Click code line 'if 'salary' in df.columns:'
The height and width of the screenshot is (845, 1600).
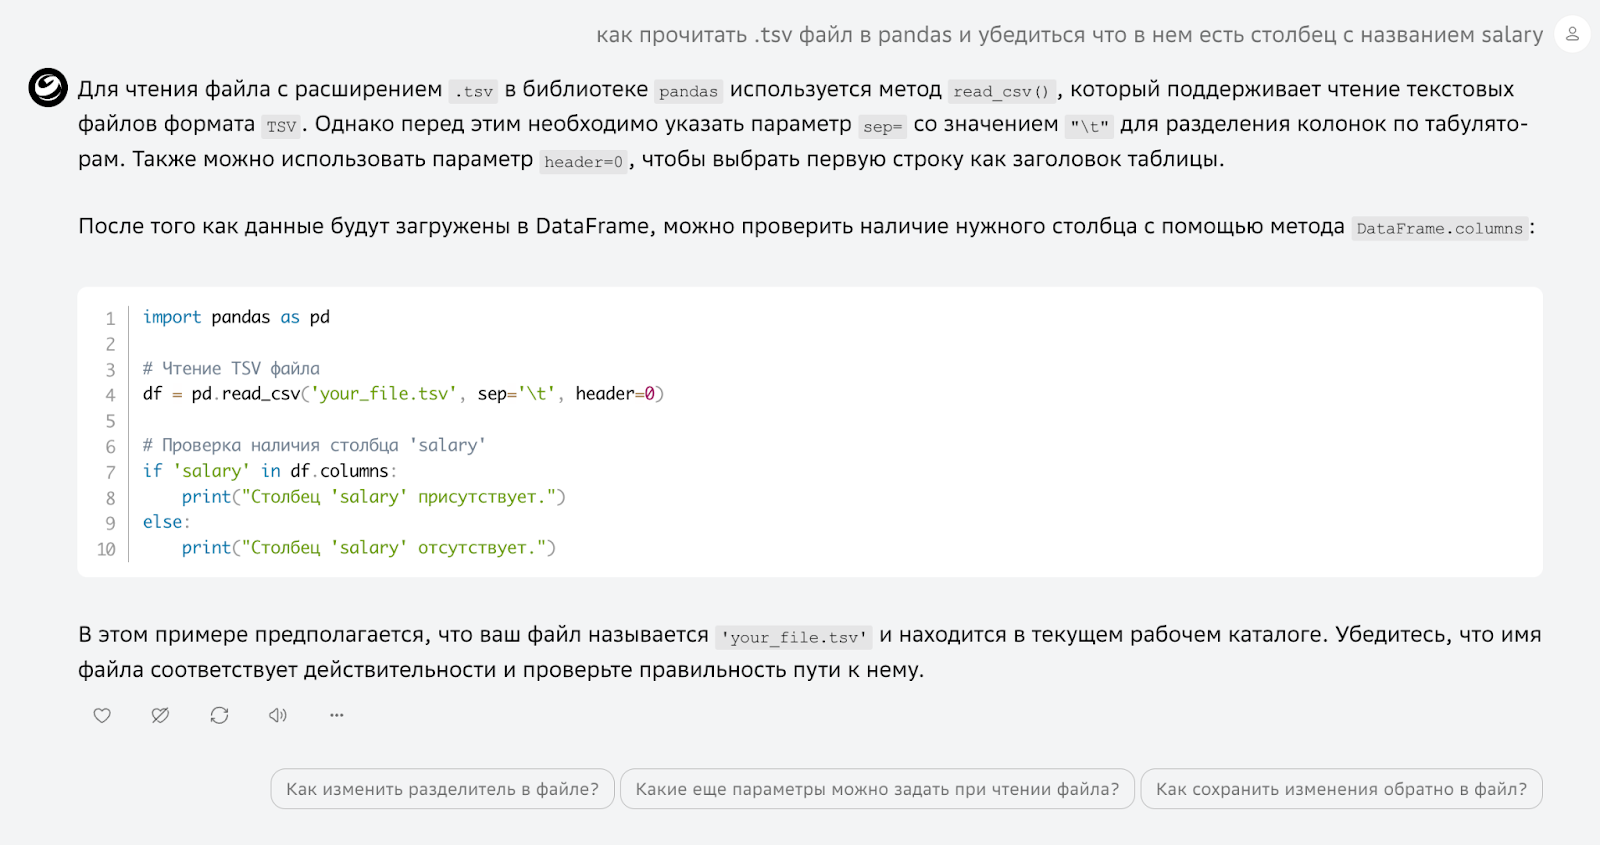(269, 471)
